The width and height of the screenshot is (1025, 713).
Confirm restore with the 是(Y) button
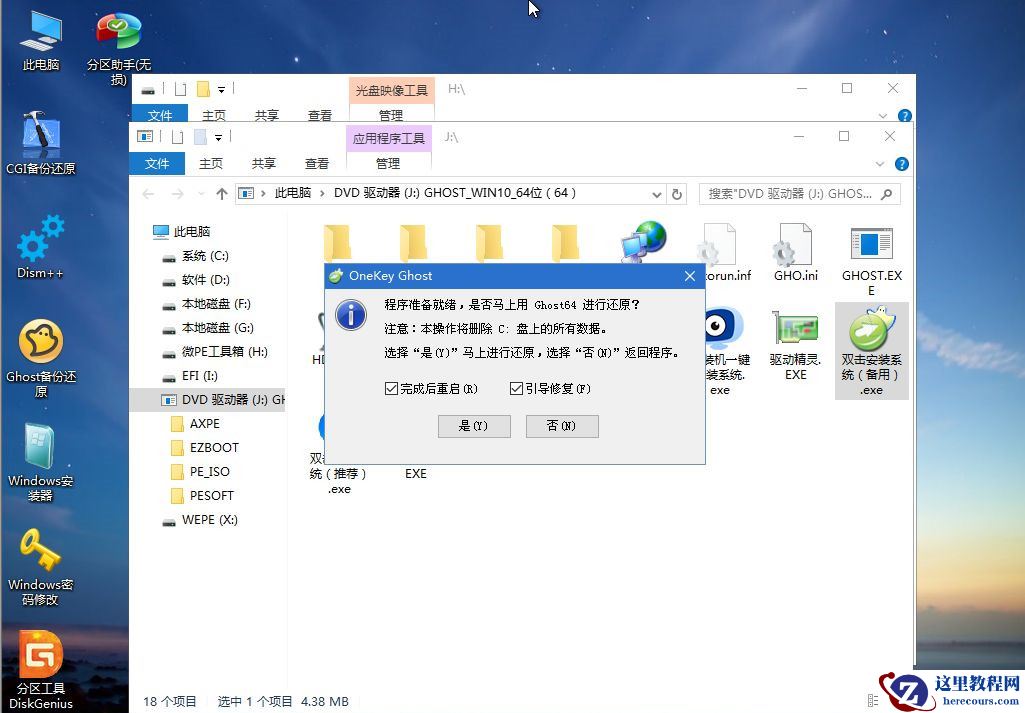point(473,425)
